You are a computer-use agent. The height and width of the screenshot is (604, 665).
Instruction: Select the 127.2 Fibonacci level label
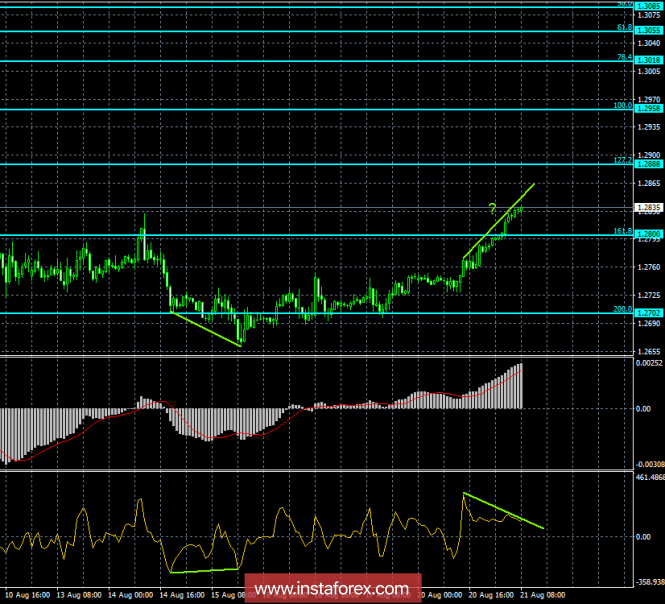tap(623, 160)
